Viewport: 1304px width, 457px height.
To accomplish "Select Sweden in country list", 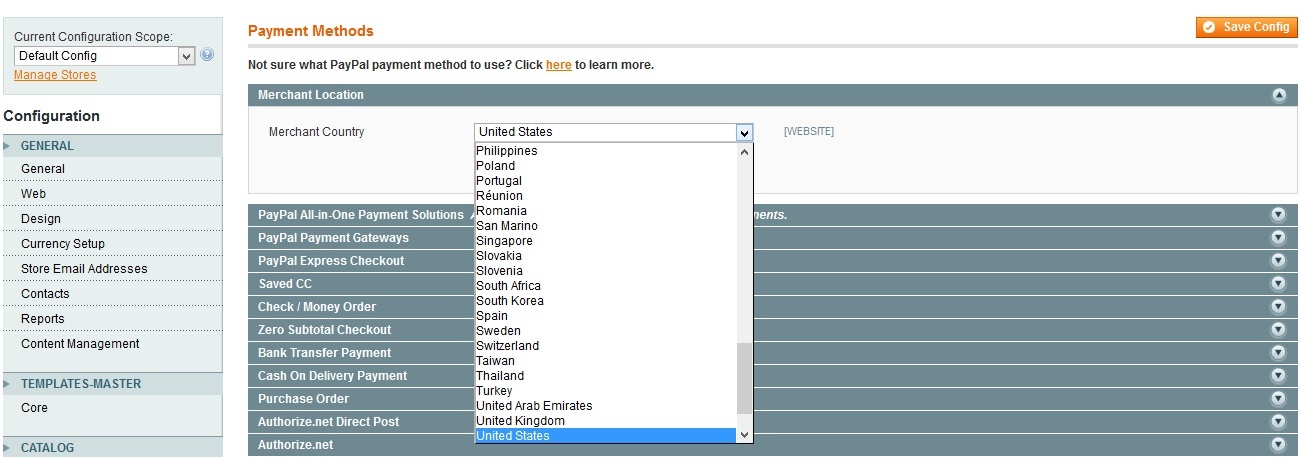I will tap(605, 331).
